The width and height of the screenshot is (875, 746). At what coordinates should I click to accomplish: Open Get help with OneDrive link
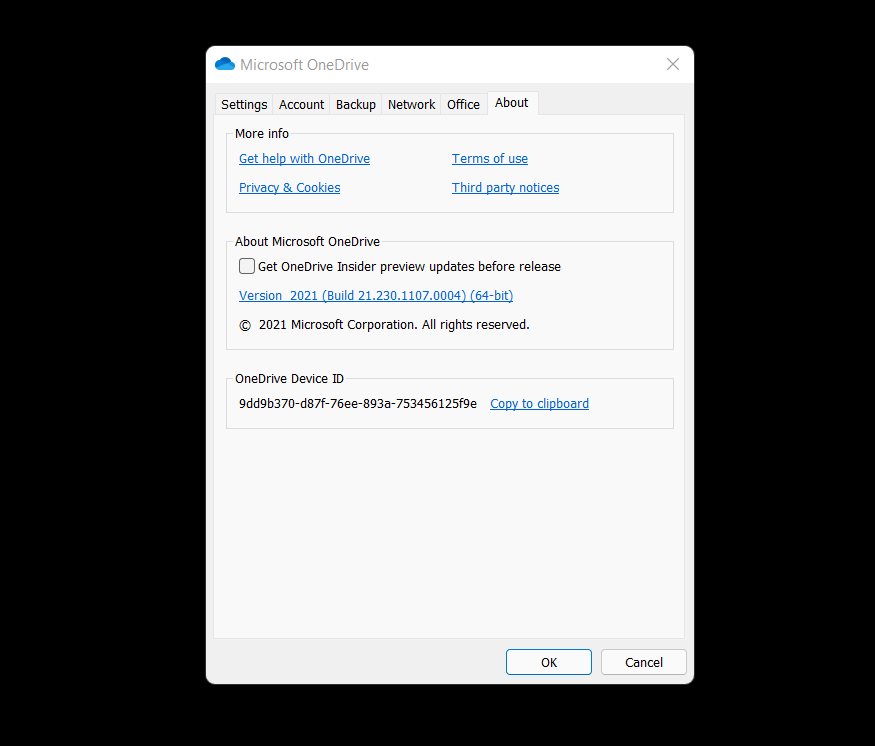(x=304, y=158)
